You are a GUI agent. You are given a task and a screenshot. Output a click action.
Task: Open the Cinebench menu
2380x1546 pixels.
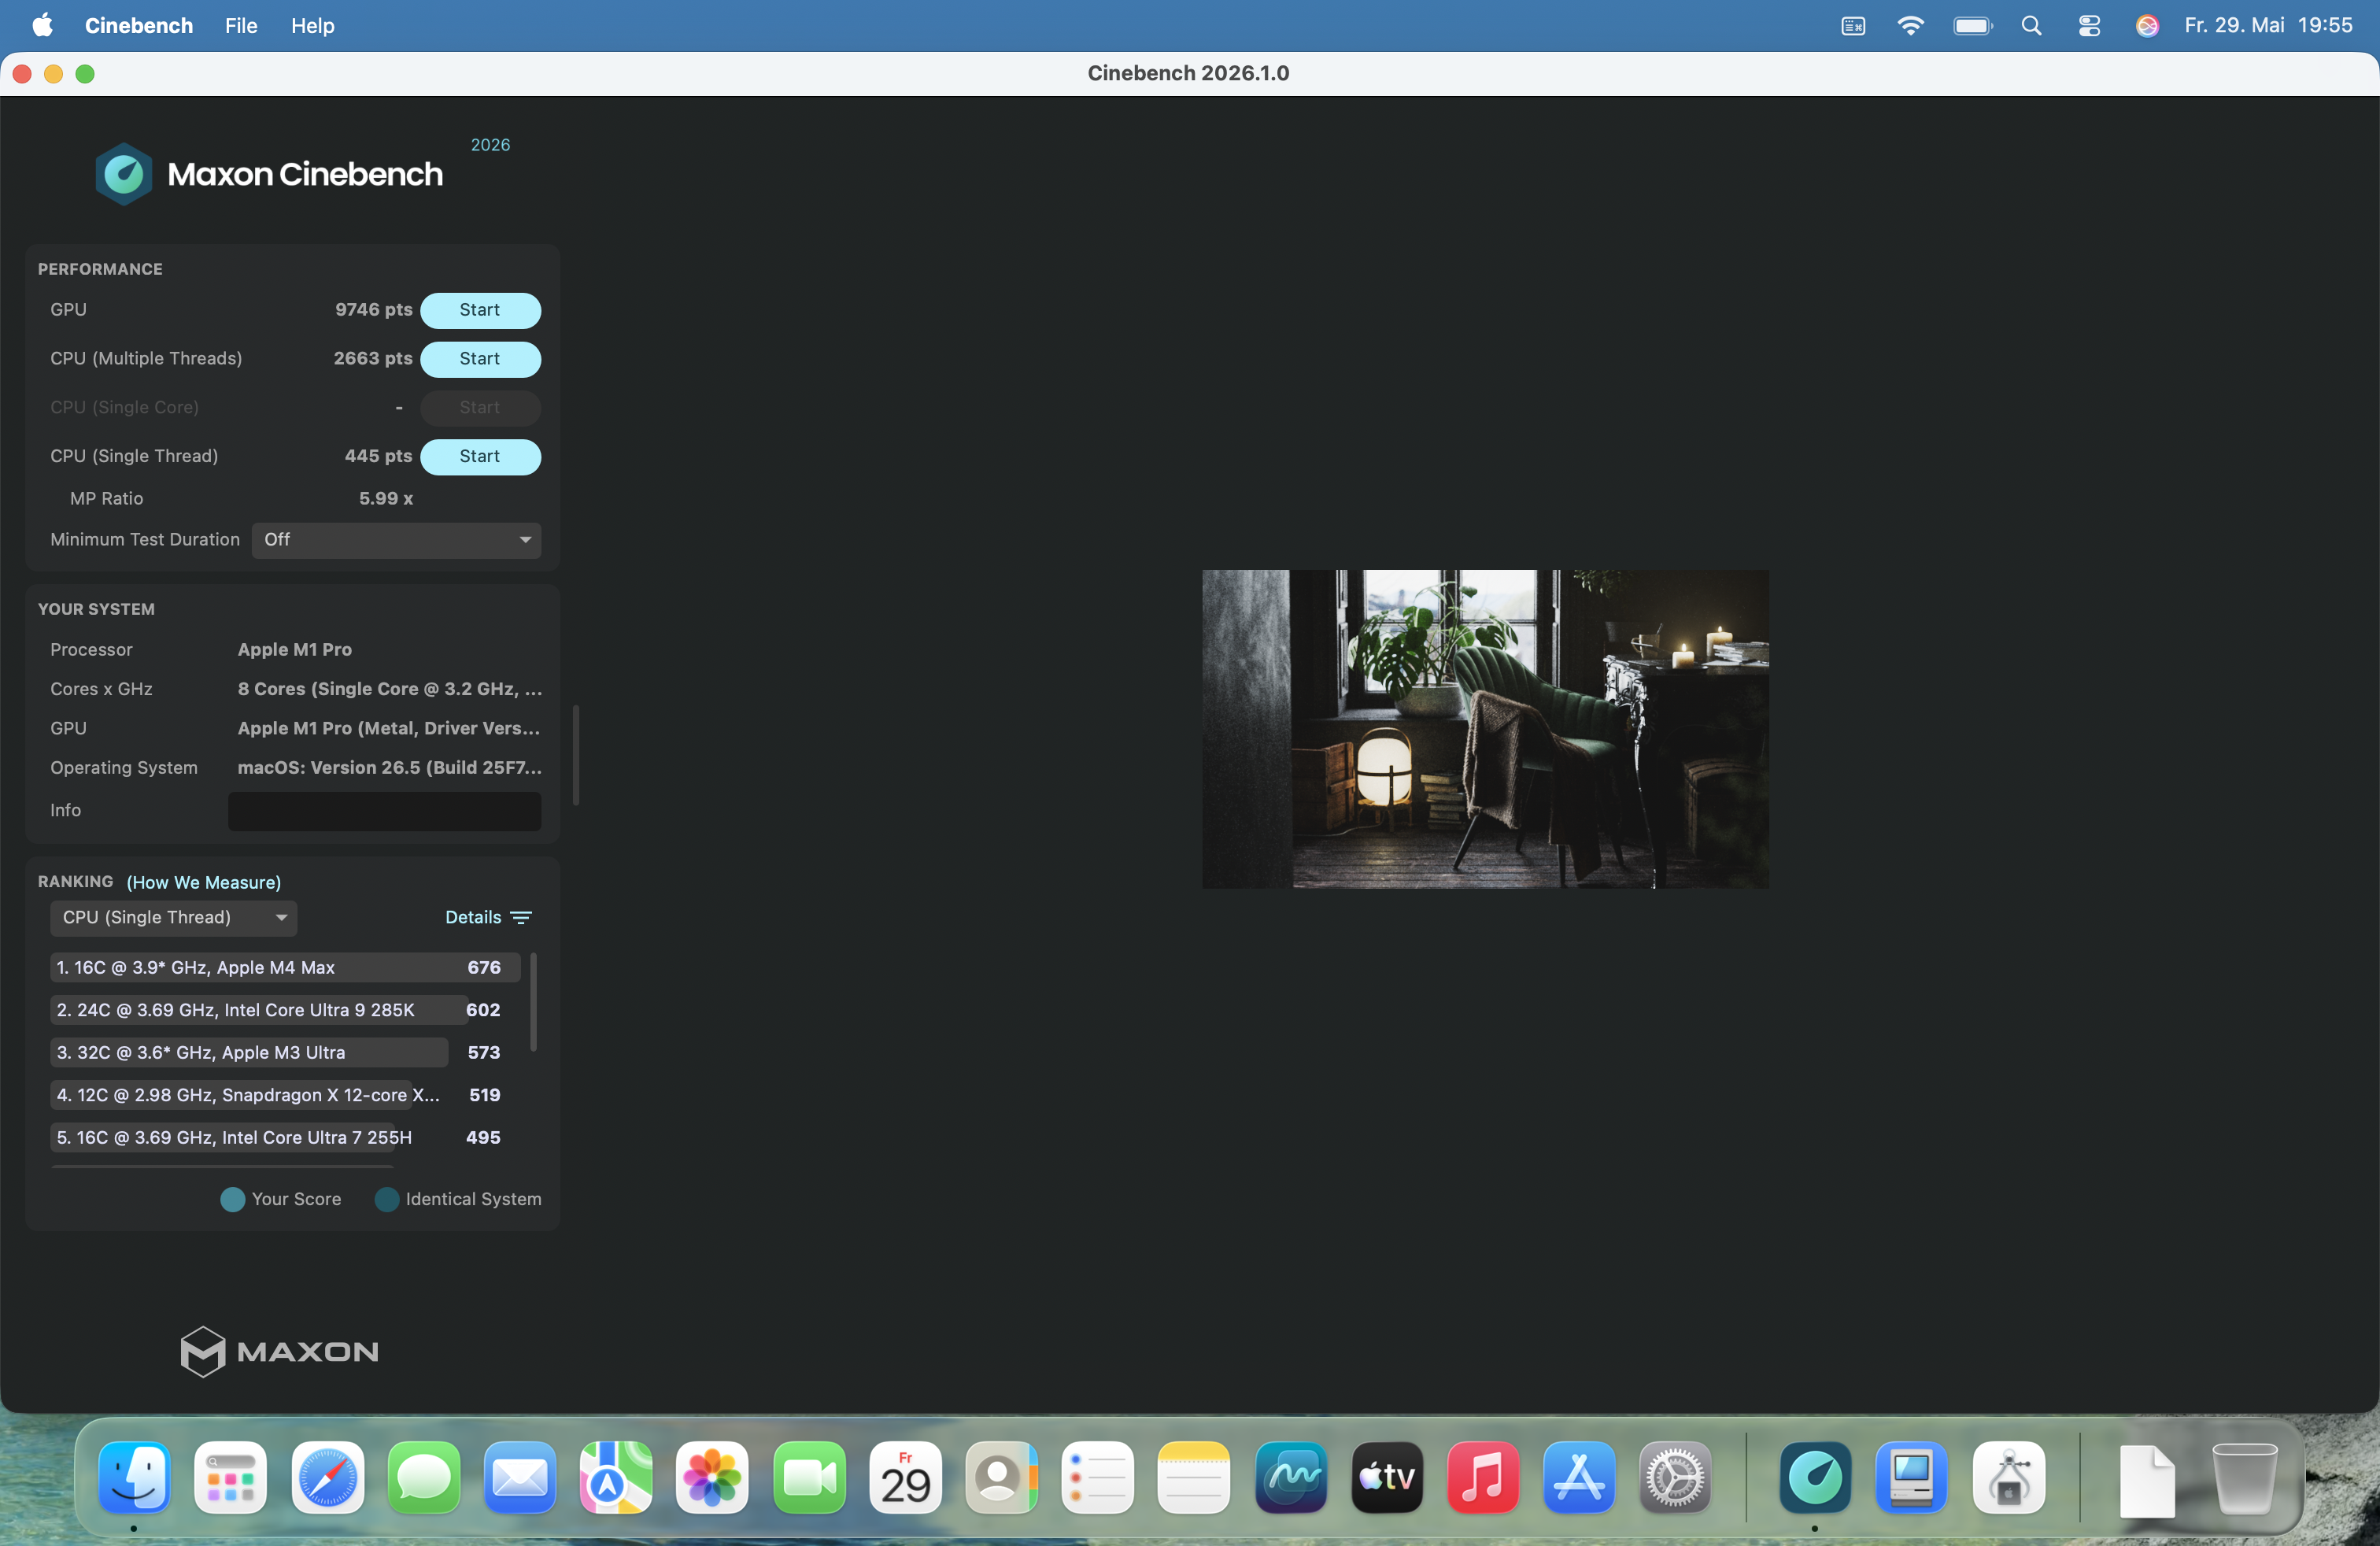click(x=138, y=25)
